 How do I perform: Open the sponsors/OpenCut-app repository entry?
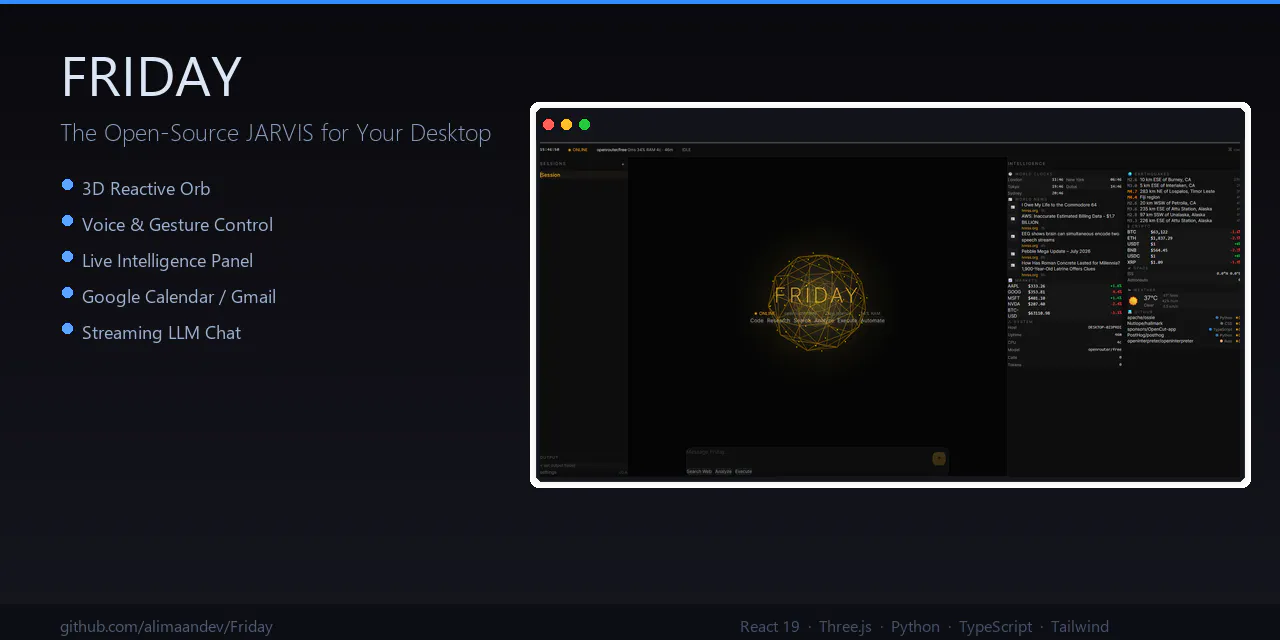click(x=1184, y=329)
